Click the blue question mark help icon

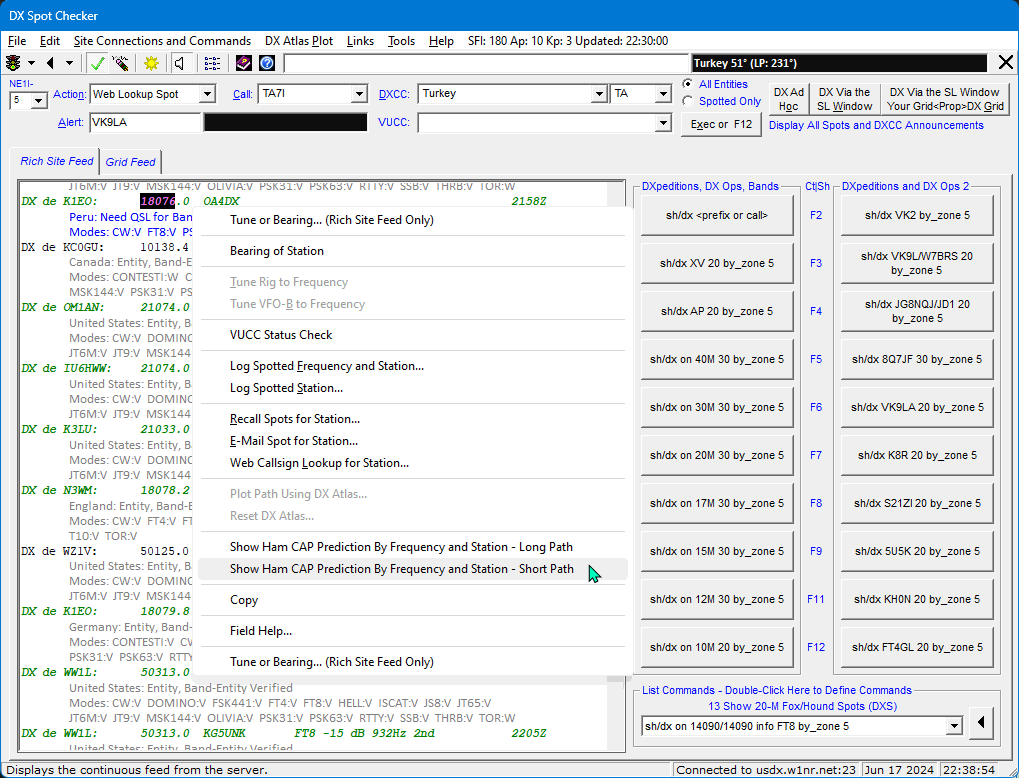(266, 63)
